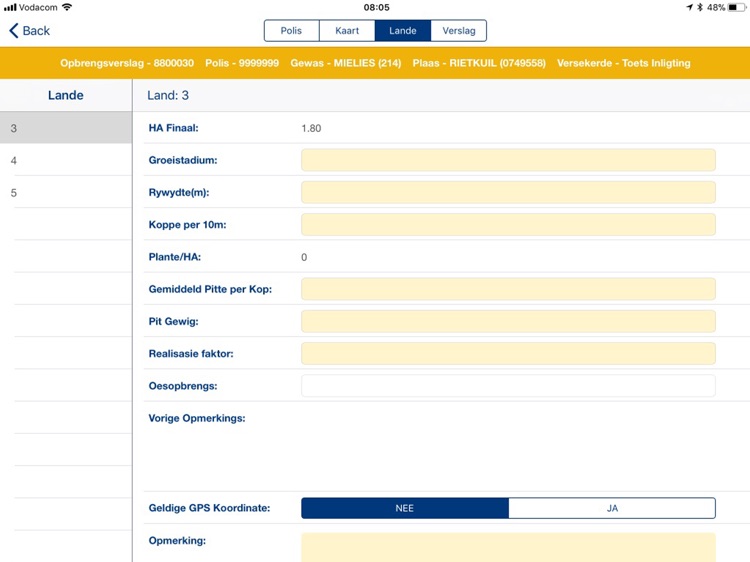Select the Lande tab
Screen dimensions: 750x562
click(403, 31)
